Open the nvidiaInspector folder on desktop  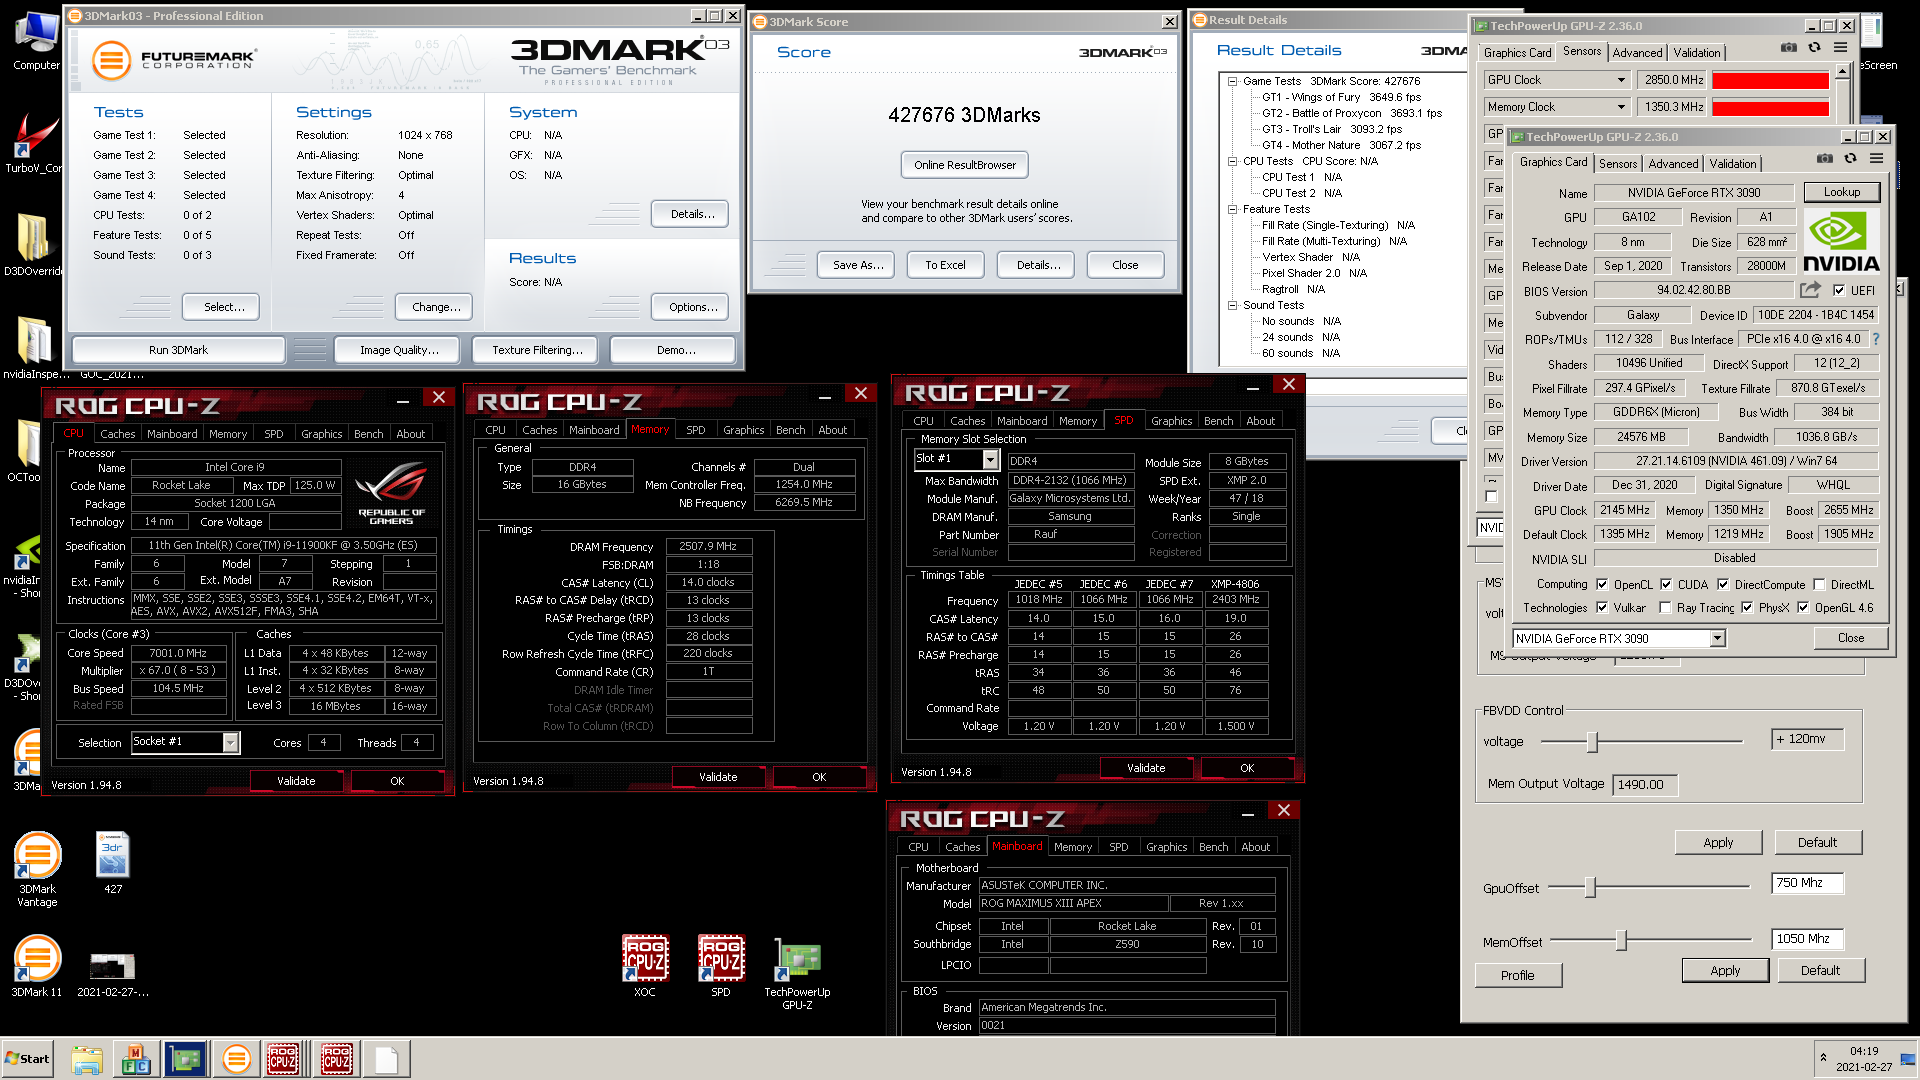(36, 347)
